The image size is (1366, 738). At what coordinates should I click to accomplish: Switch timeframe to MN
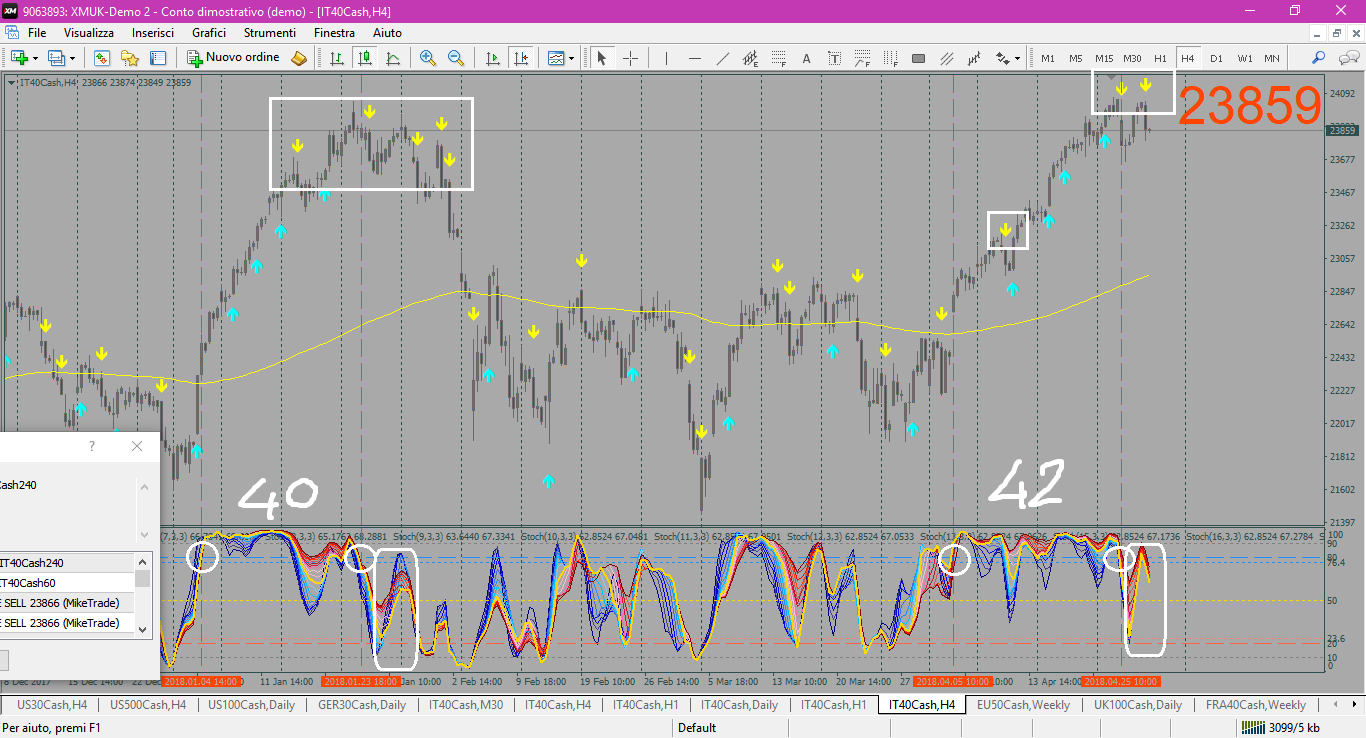tap(1271, 58)
